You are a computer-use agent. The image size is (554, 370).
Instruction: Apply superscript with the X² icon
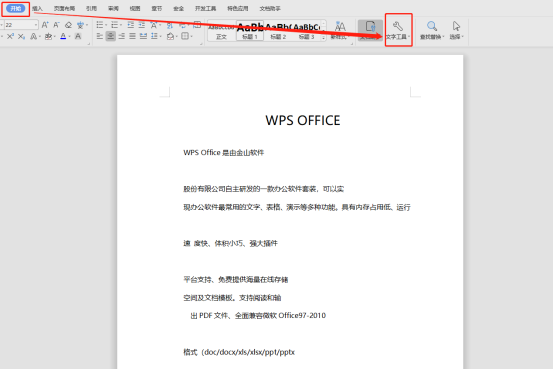click(10, 36)
